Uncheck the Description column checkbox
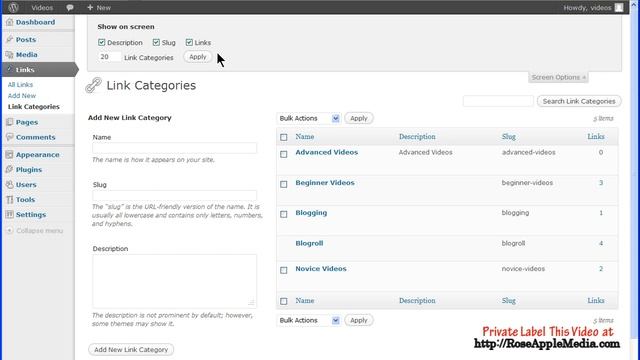The width and height of the screenshot is (640, 360). pos(102,42)
